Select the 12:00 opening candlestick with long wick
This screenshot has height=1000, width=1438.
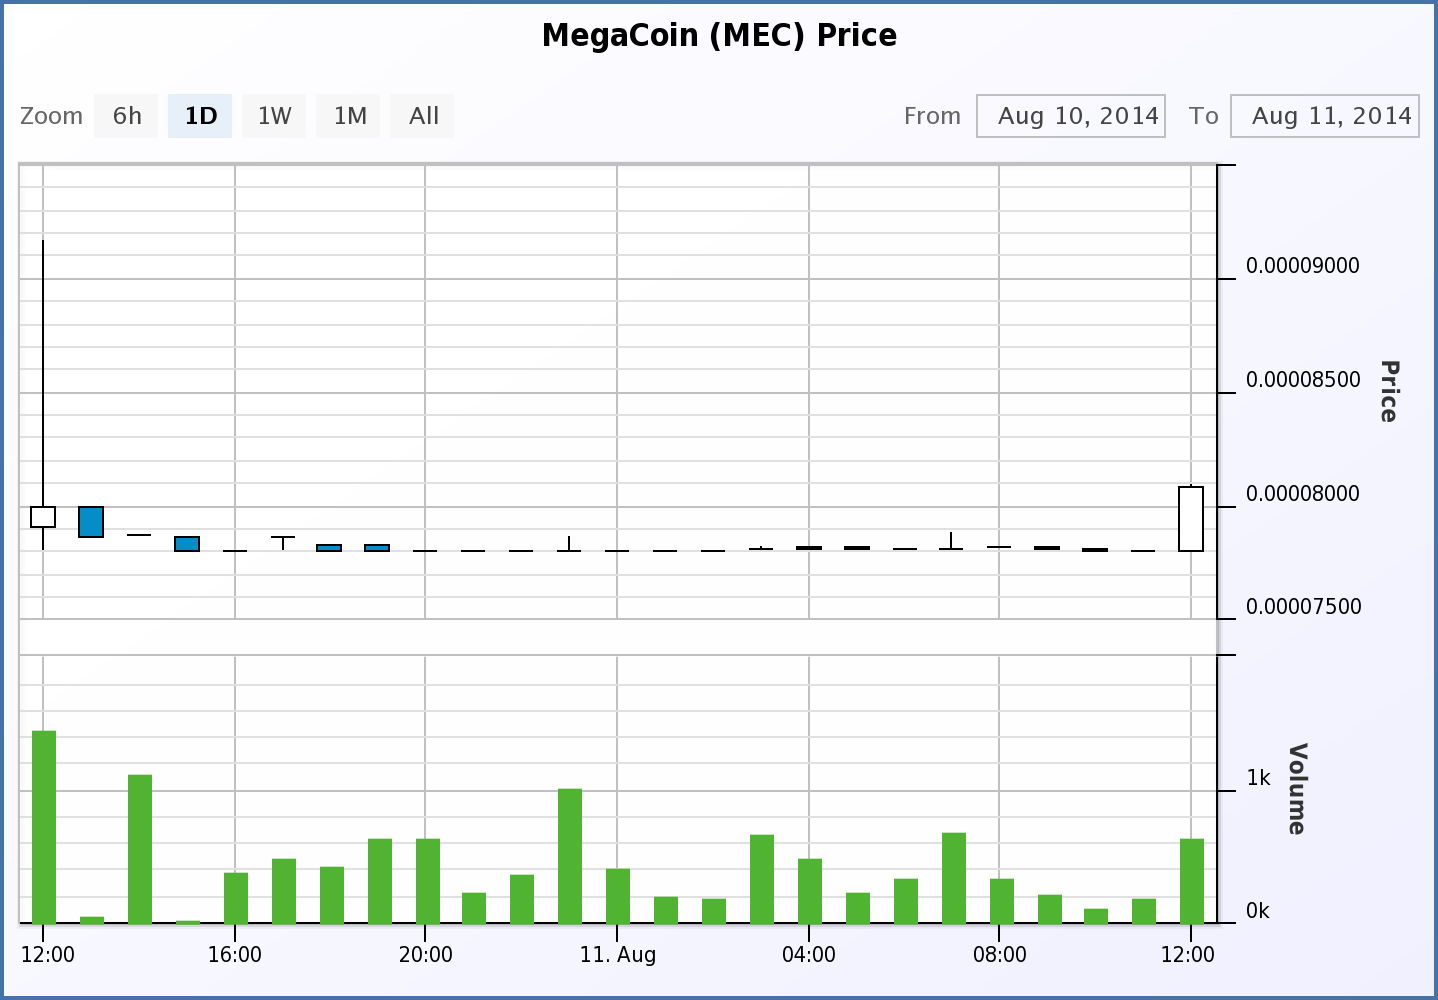[x=43, y=517]
